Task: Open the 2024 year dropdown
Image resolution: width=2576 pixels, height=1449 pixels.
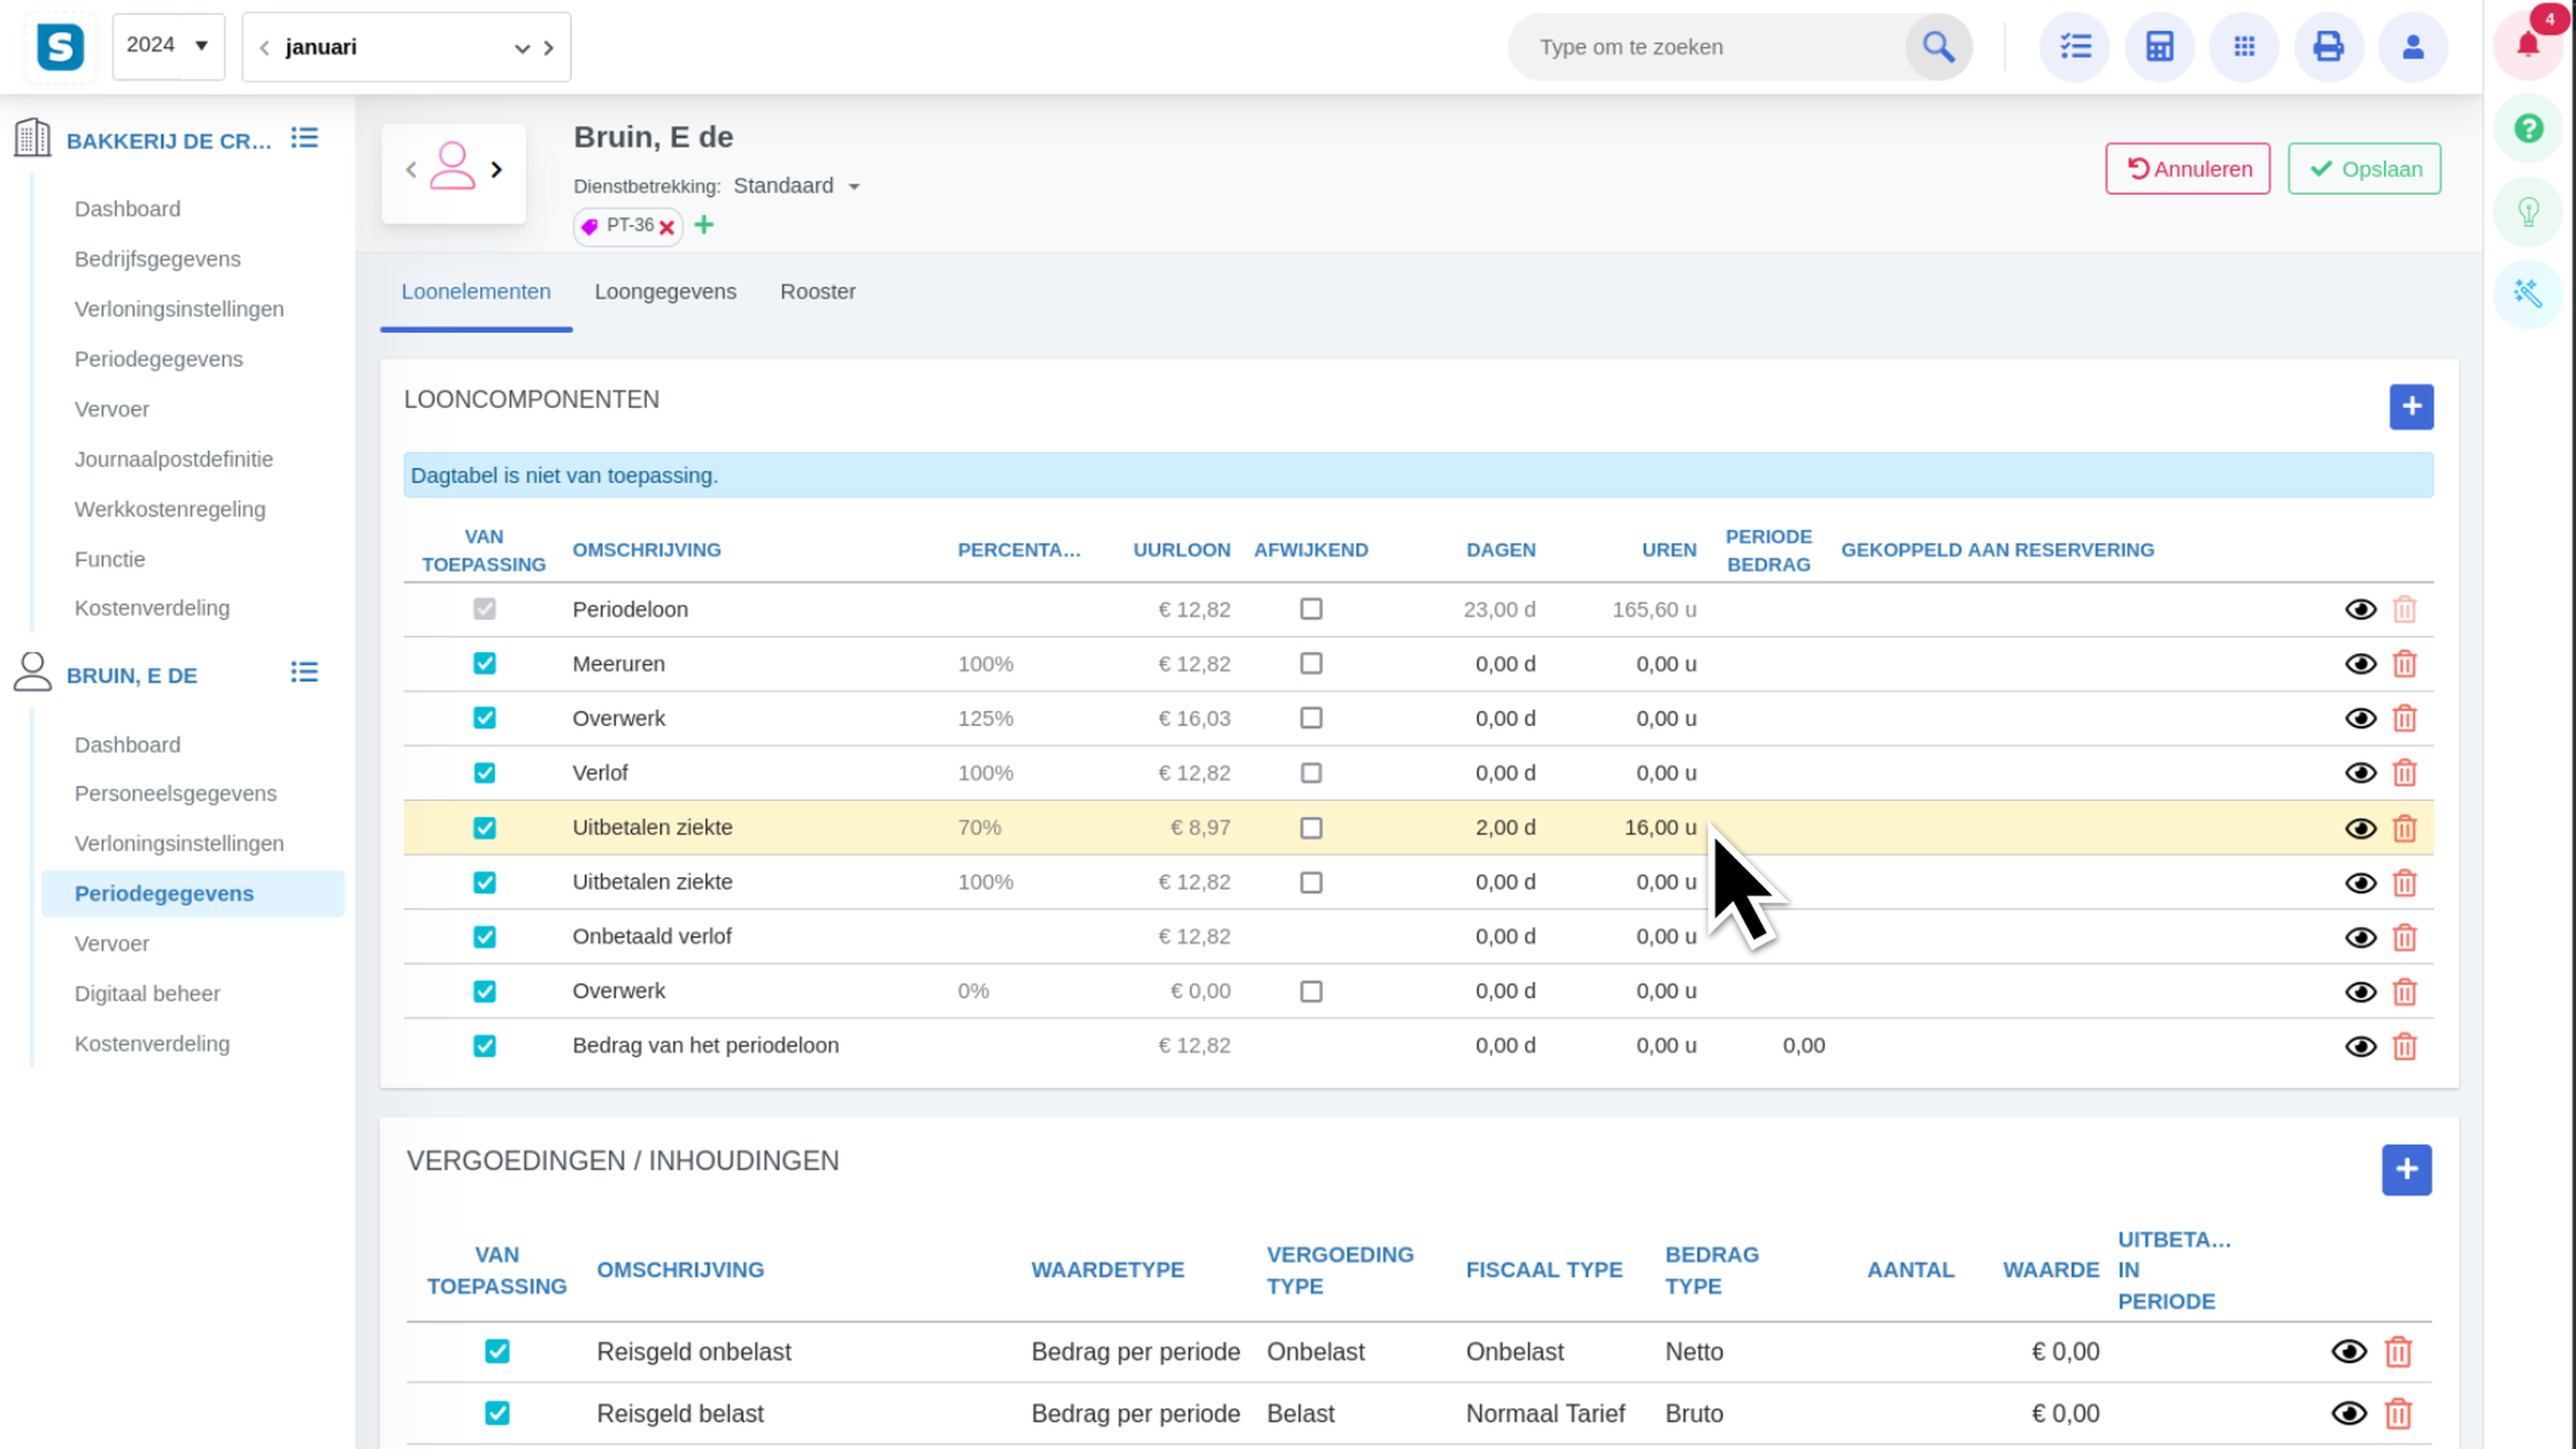Action: click(x=168, y=46)
